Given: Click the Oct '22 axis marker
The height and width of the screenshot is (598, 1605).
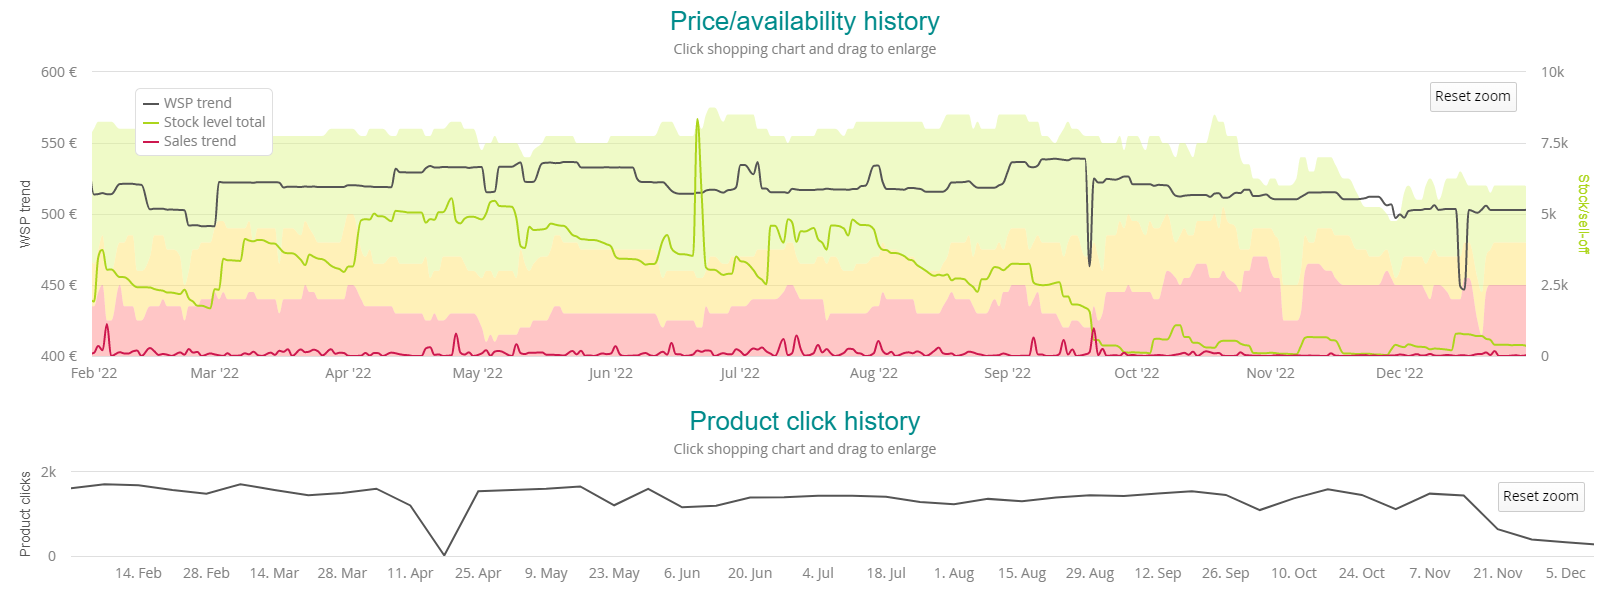Looking at the screenshot, I should click(x=1136, y=373).
